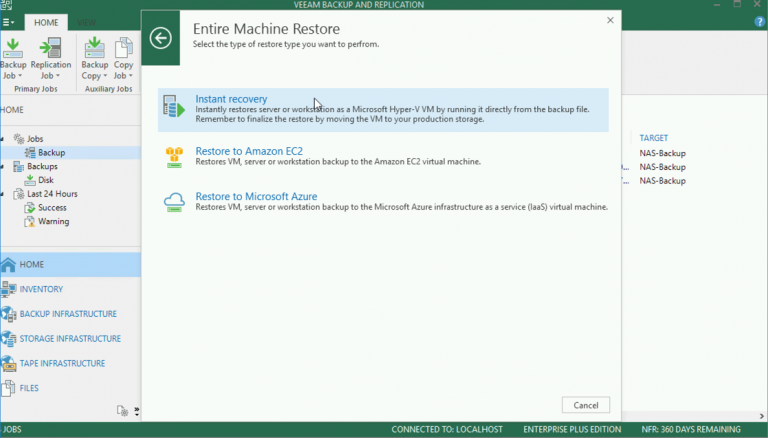This screenshot has width=768, height=438.
Task: Select Warning under Last 24 Hours
Action: click(x=53, y=221)
